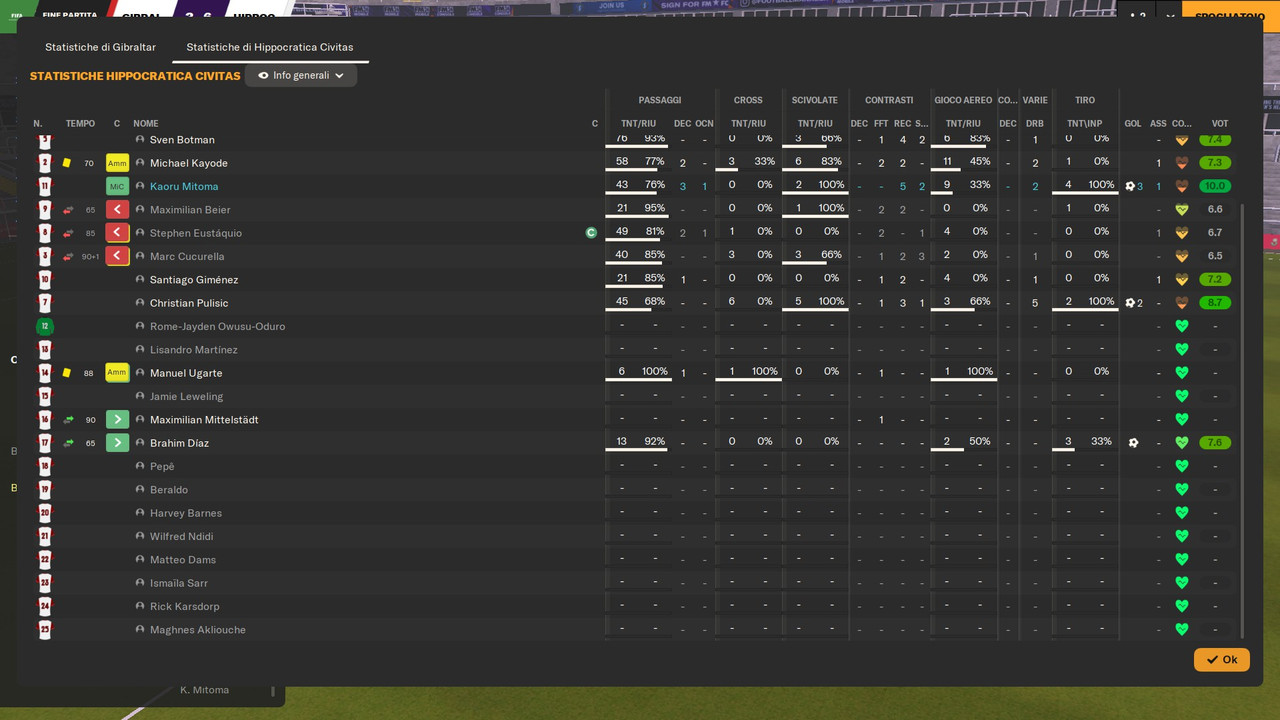Click the PASSAGGI column group header
Image resolution: width=1280 pixels, height=720 pixels.
(x=660, y=100)
